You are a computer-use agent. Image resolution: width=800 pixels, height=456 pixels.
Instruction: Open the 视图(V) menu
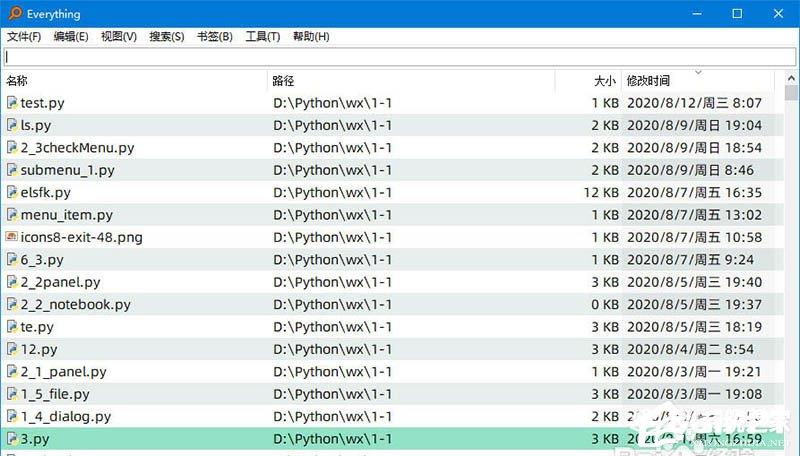119,37
